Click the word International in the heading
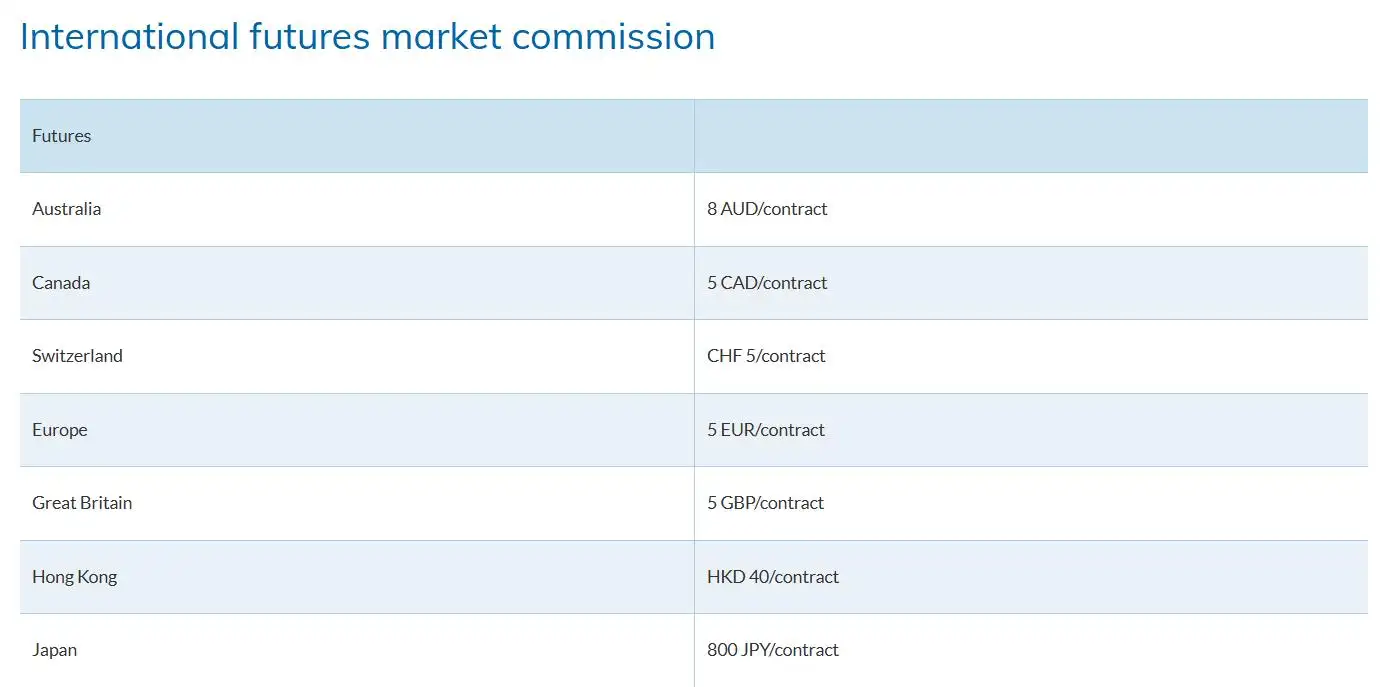1397x687 pixels. coord(129,37)
